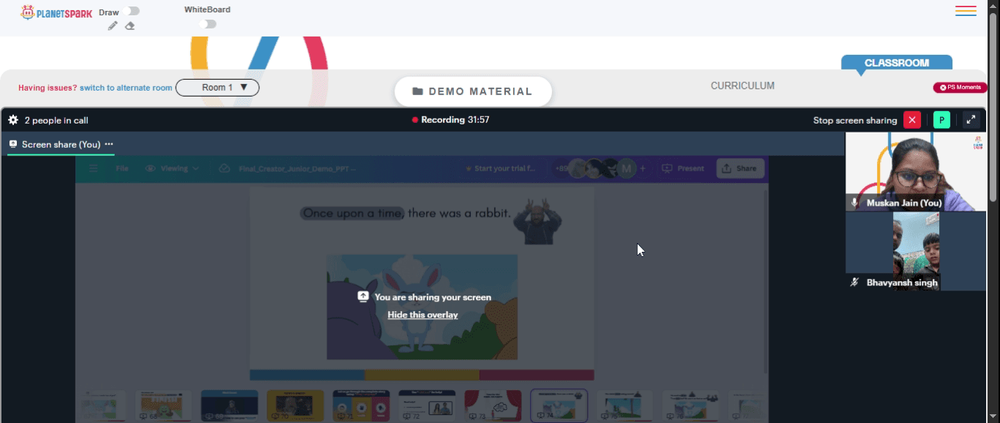Click the red stop screen sharing X
This screenshot has width=1000, height=423.
coord(912,120)
